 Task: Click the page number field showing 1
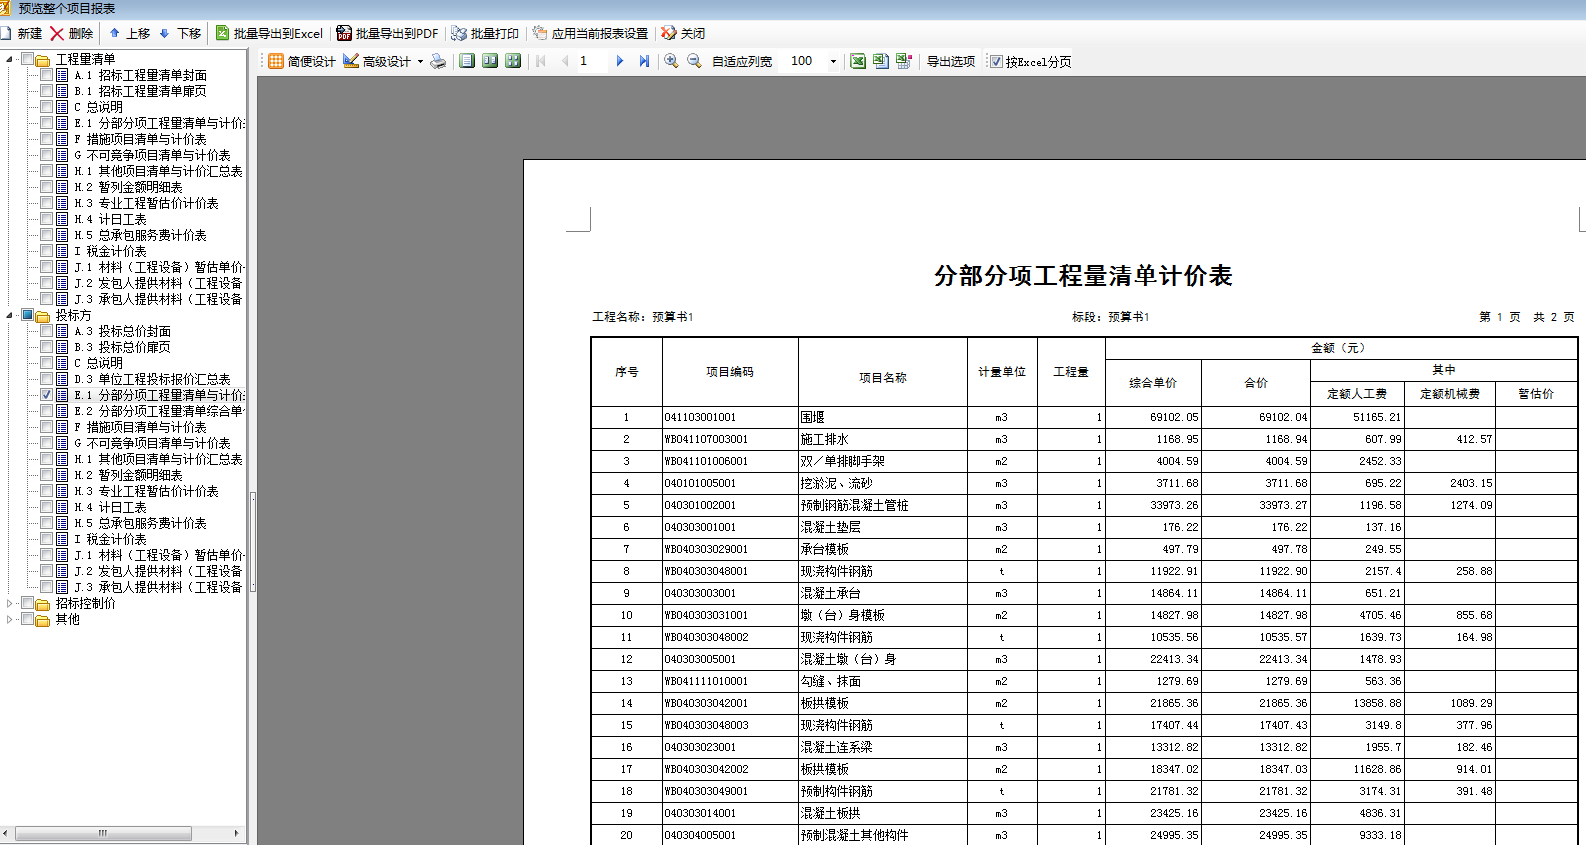[592, 61]
